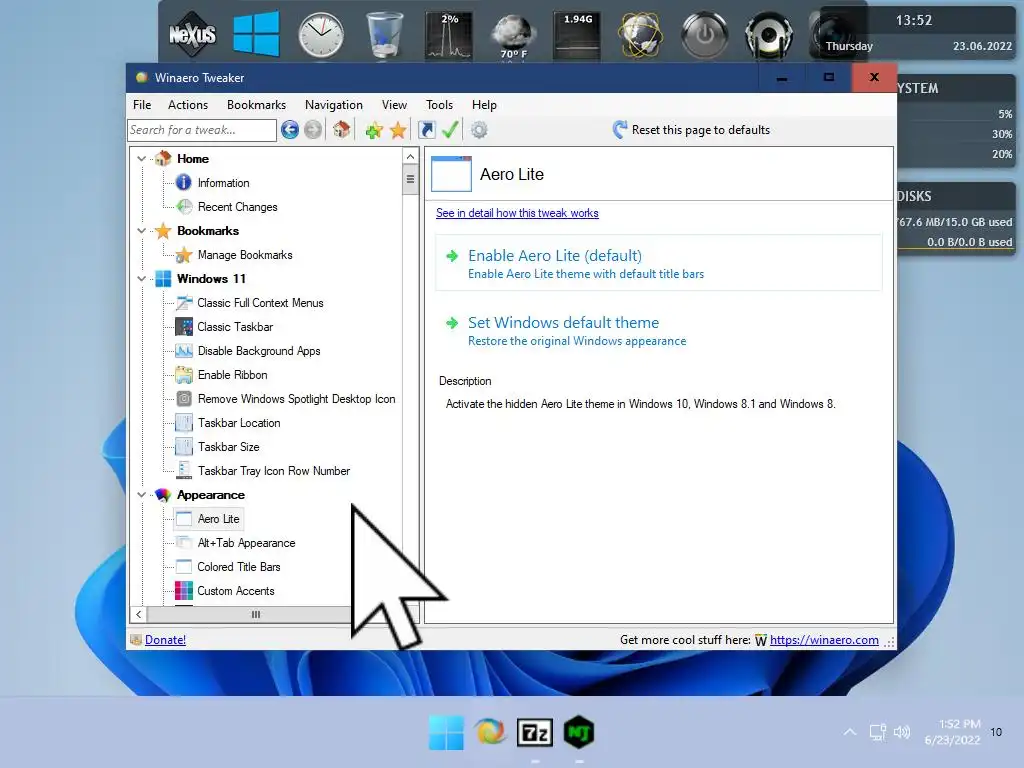Open the green hexagon app on taskbar
The height and width of the screenshot is (768, 1024).
tap(579, 732)
